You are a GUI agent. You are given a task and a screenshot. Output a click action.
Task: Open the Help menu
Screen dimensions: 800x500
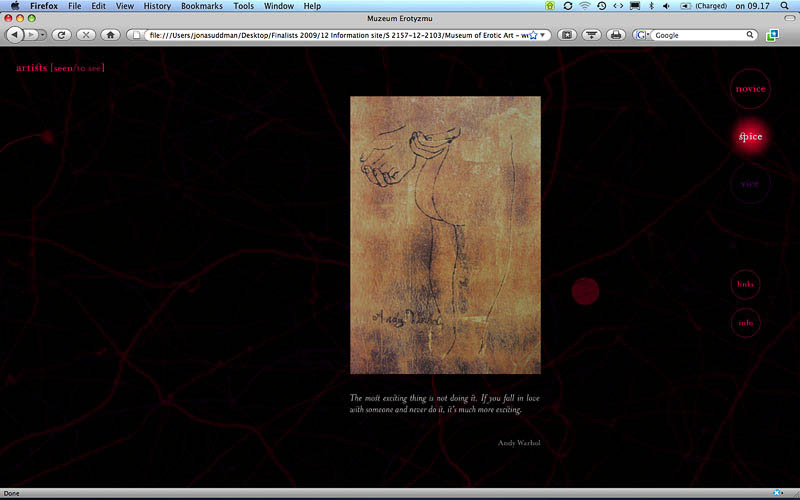pos(312,6)
